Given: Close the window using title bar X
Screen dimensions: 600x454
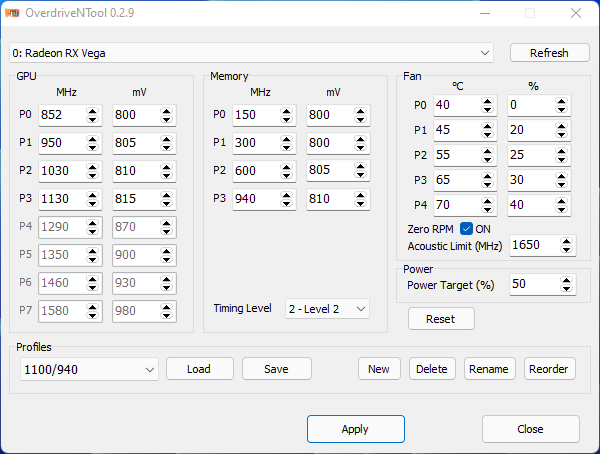Looking at the screenshot, I should click(576, 13).
